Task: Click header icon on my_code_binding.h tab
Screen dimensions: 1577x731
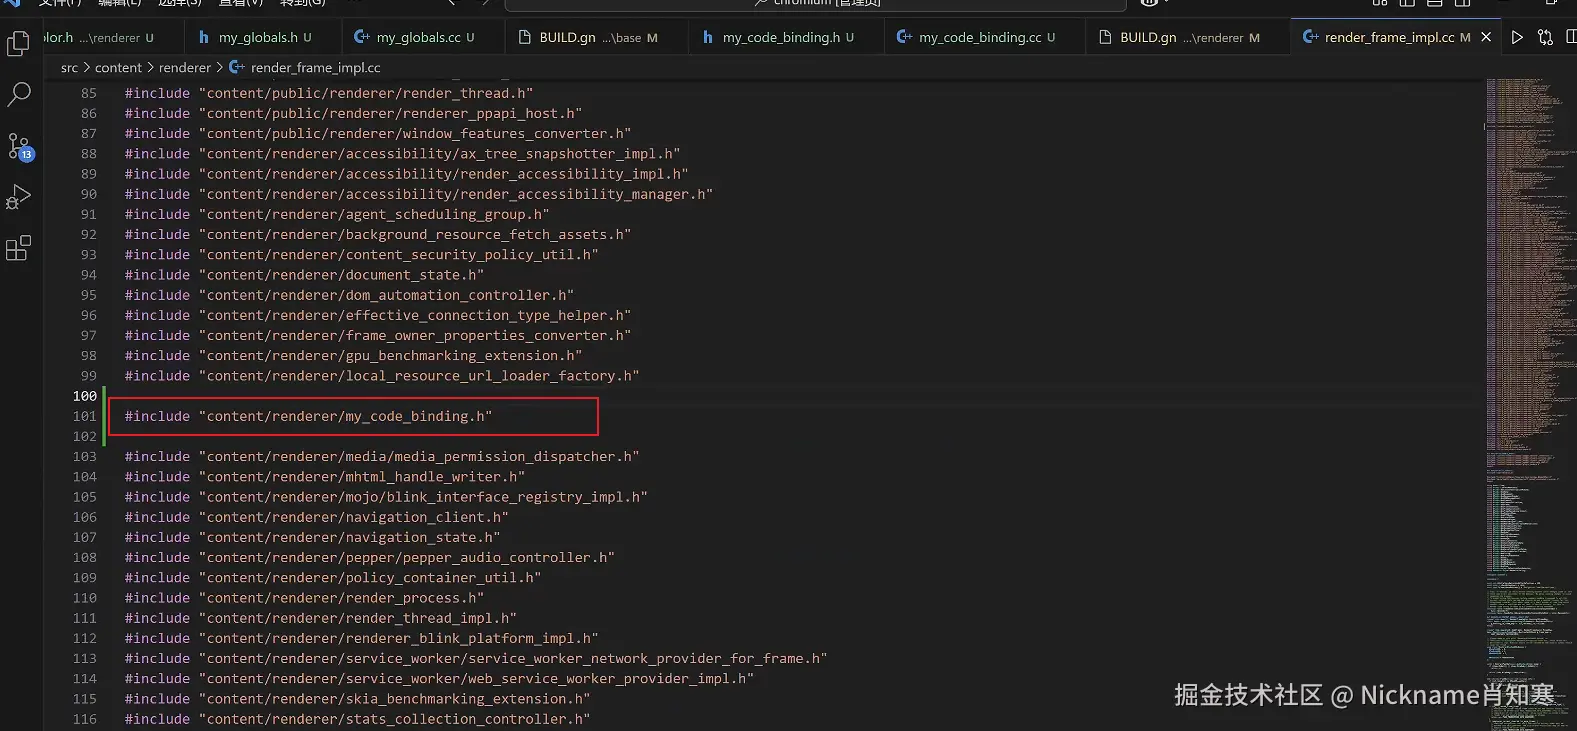Action: [x=708, y=37]
